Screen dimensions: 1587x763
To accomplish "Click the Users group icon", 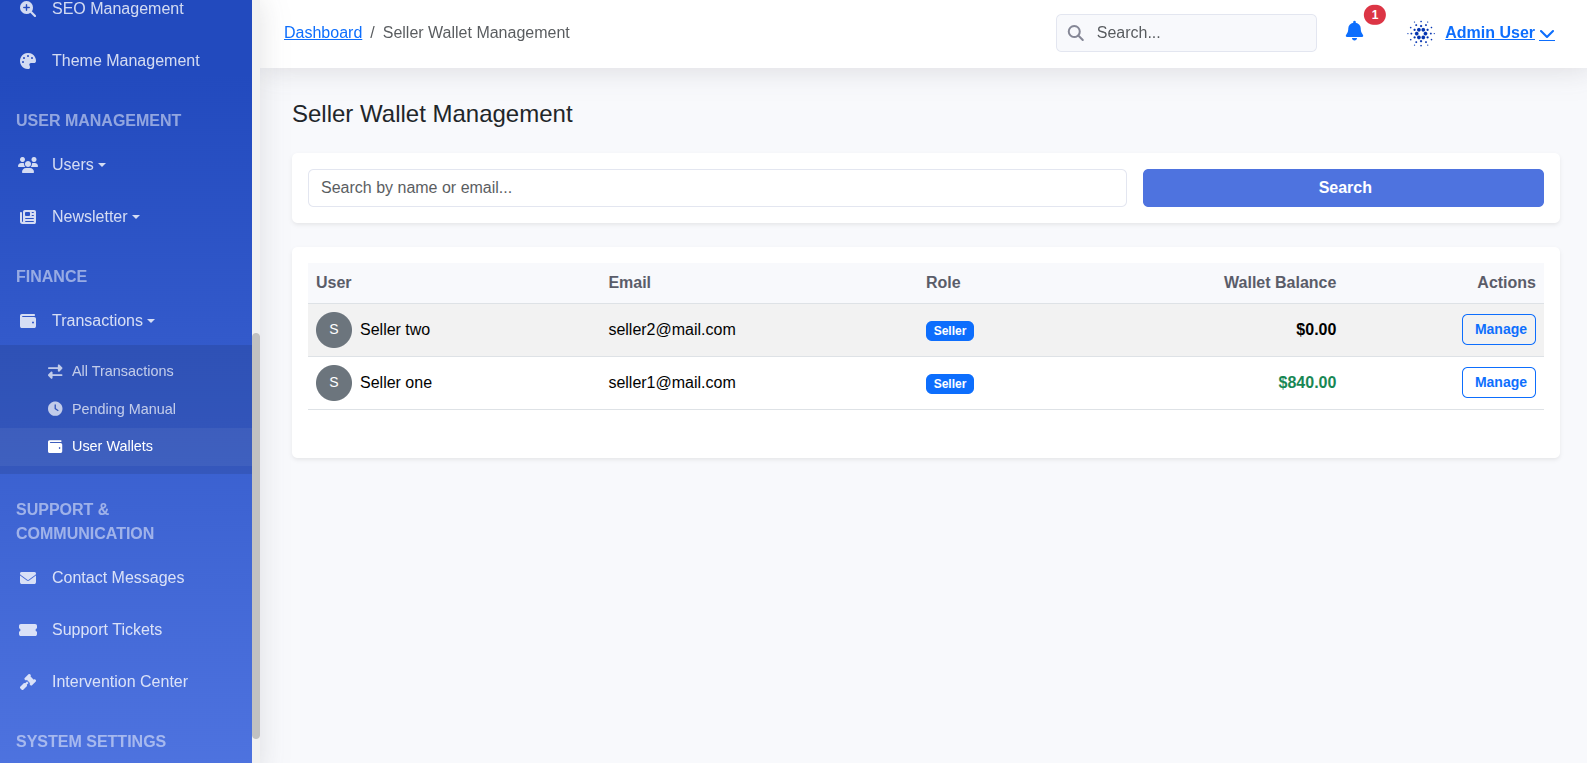I will (28, 165).
